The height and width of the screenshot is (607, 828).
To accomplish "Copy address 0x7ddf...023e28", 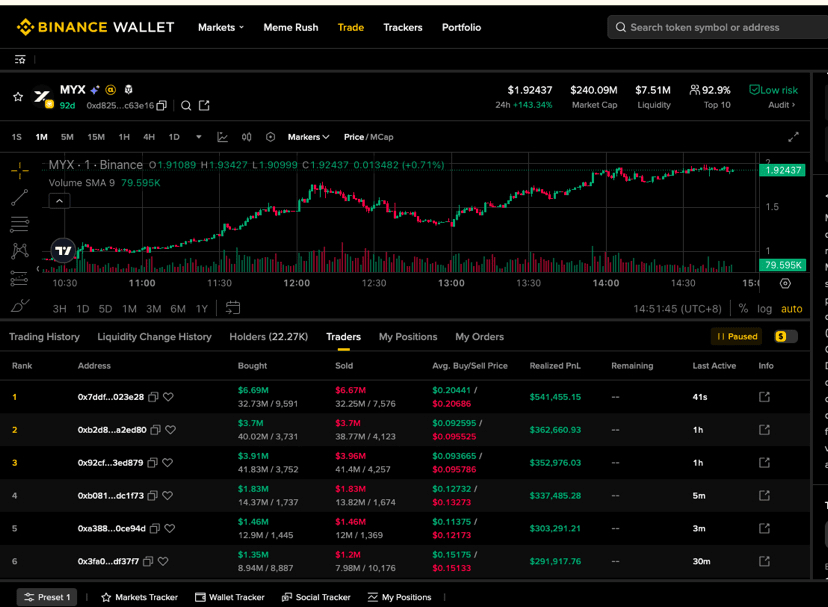I will tap(153, 397).
